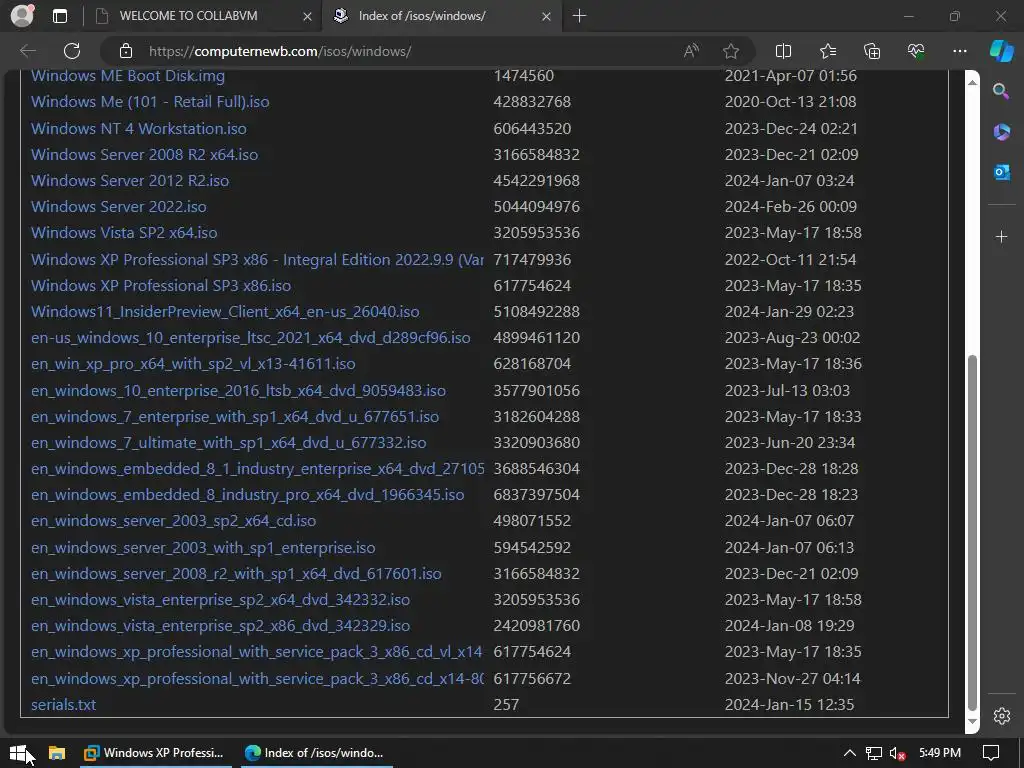Image resolution: width=1024 pixels, height=768 pixels.
Task: Open the 5:49 PM clock
Action: pos(940,753)
